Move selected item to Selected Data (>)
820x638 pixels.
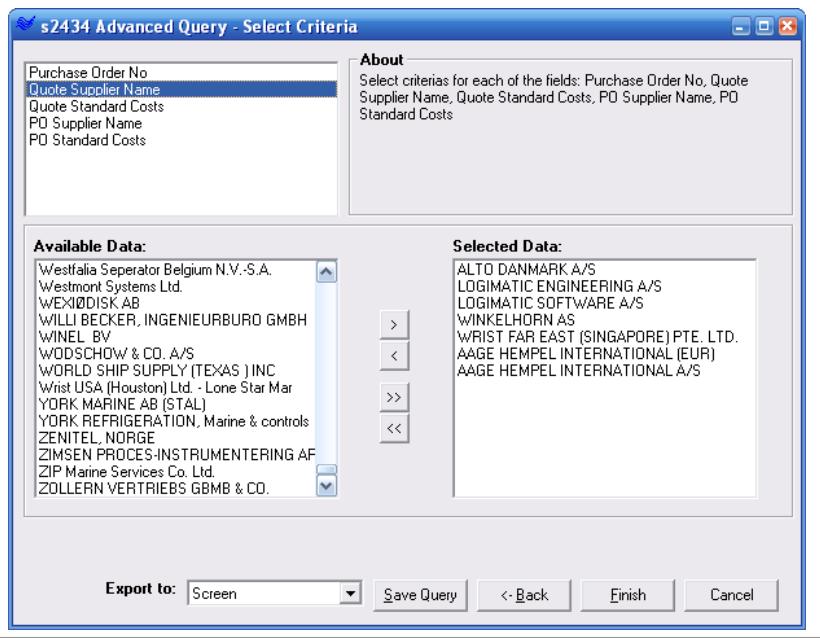(x=394, y=325)
